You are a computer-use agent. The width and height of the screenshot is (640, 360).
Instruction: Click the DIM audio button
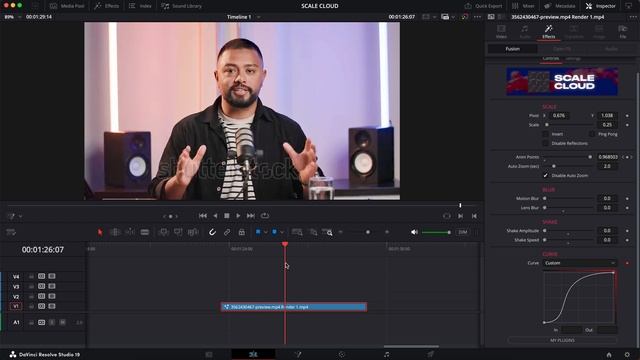pos(462,232)
